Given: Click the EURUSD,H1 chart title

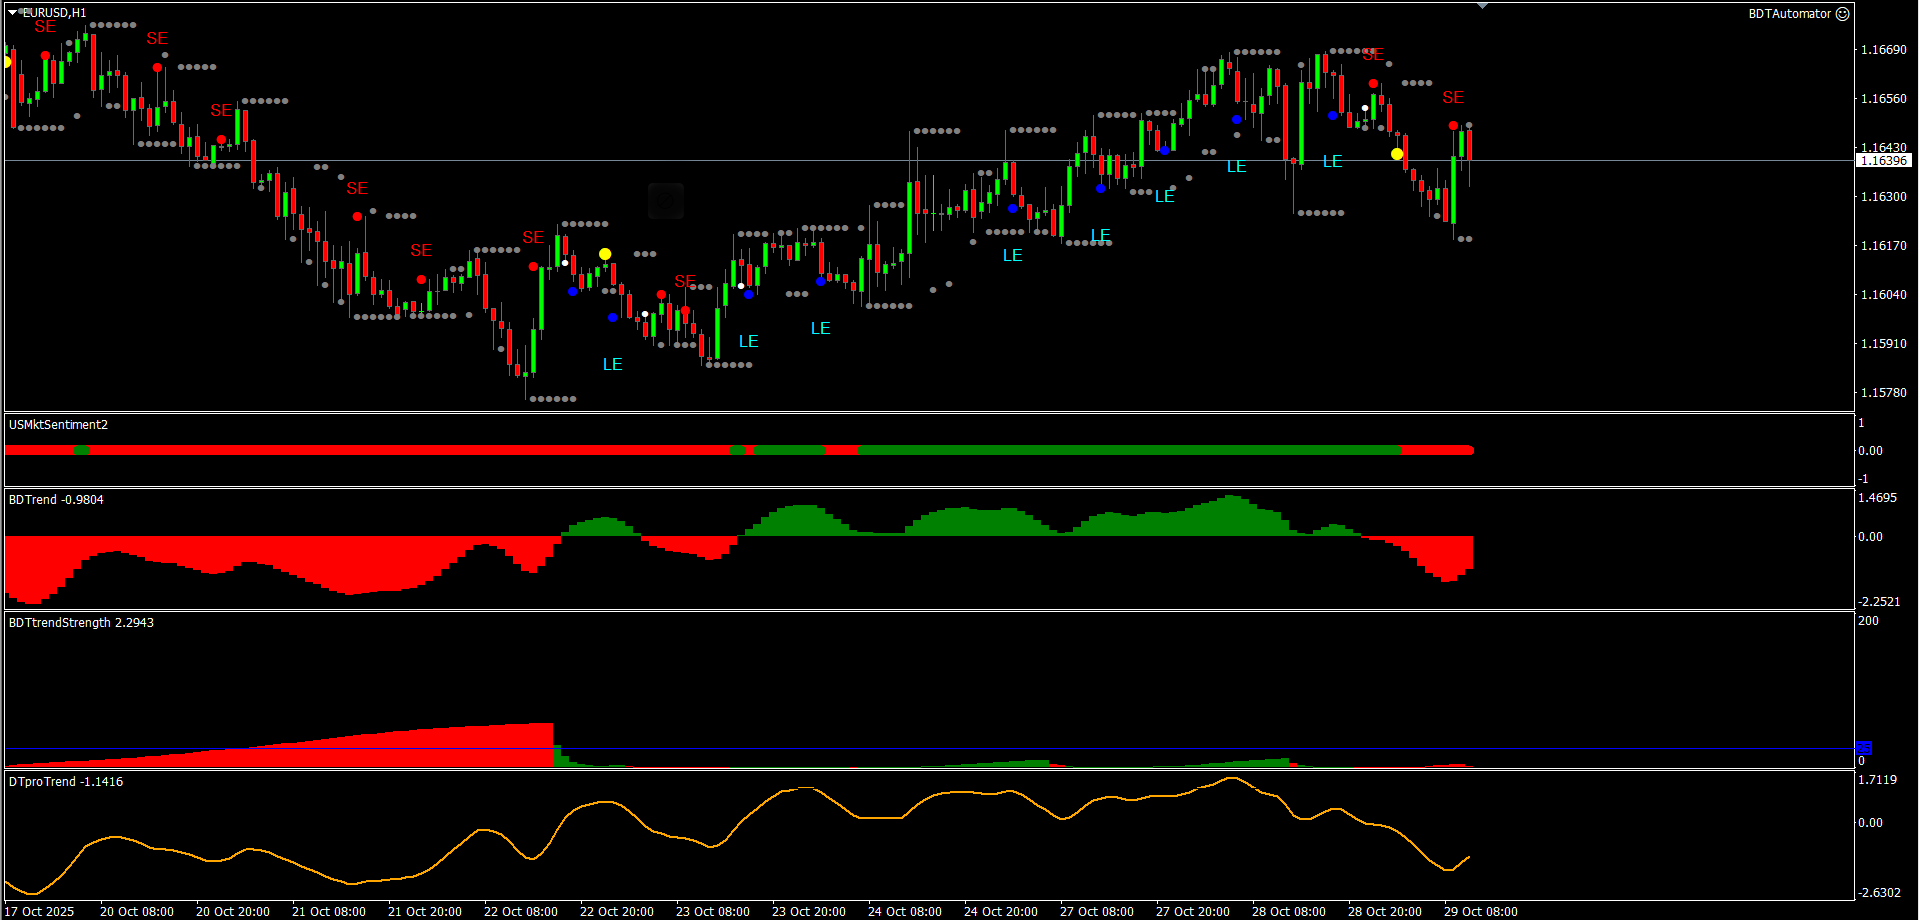Looking at the screenshot, I should click(55, 13).
